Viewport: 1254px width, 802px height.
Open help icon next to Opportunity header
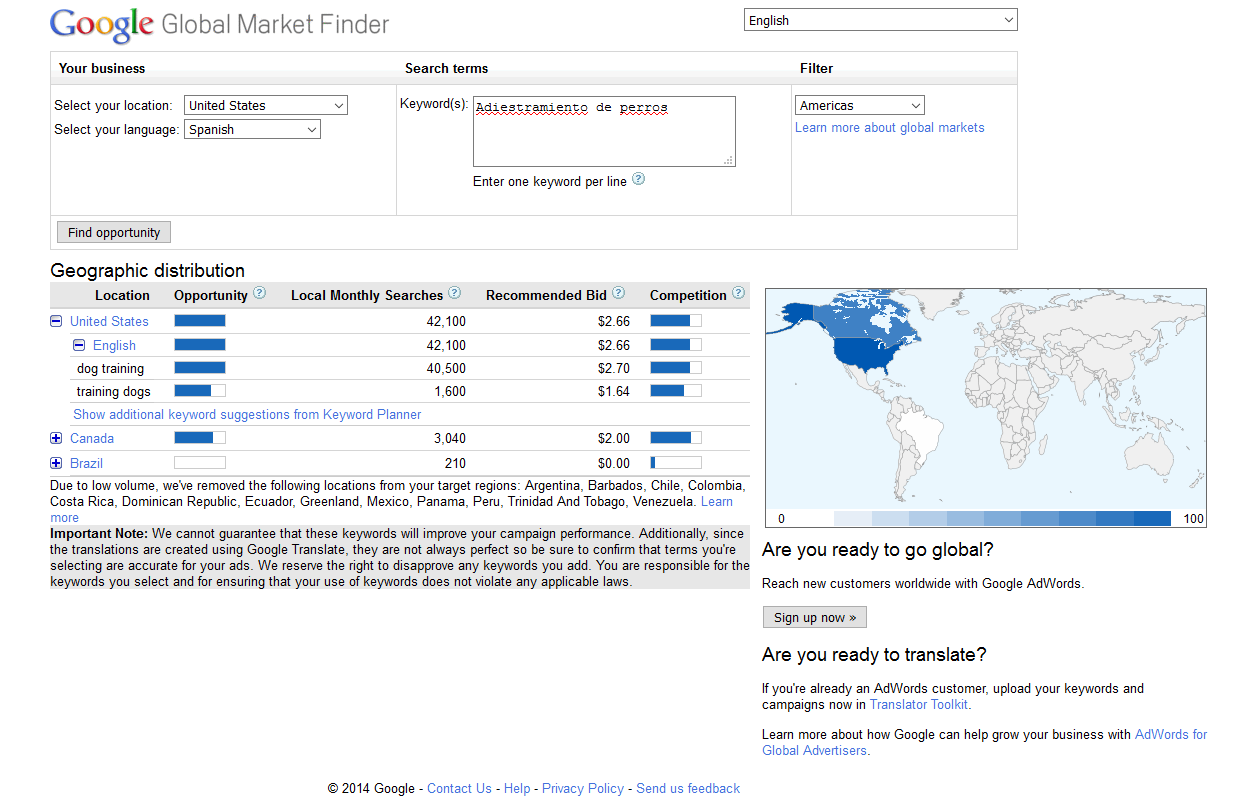[x=259, y=293]
